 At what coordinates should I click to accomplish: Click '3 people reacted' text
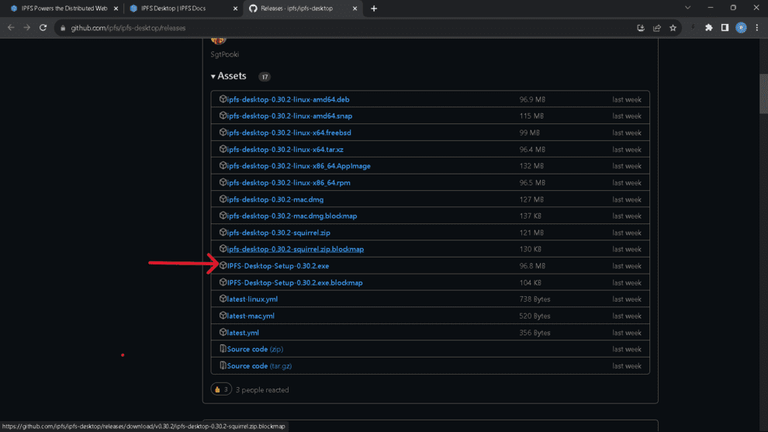pyautogui.click(x=262, y=390)
